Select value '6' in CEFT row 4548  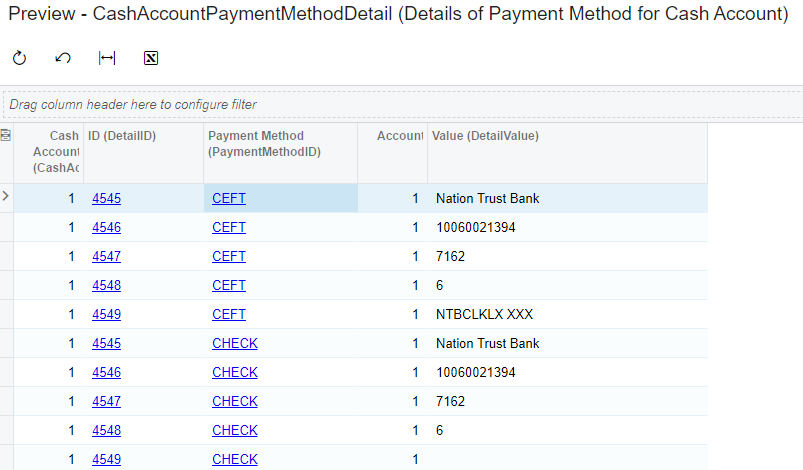[x=439, y=285]
